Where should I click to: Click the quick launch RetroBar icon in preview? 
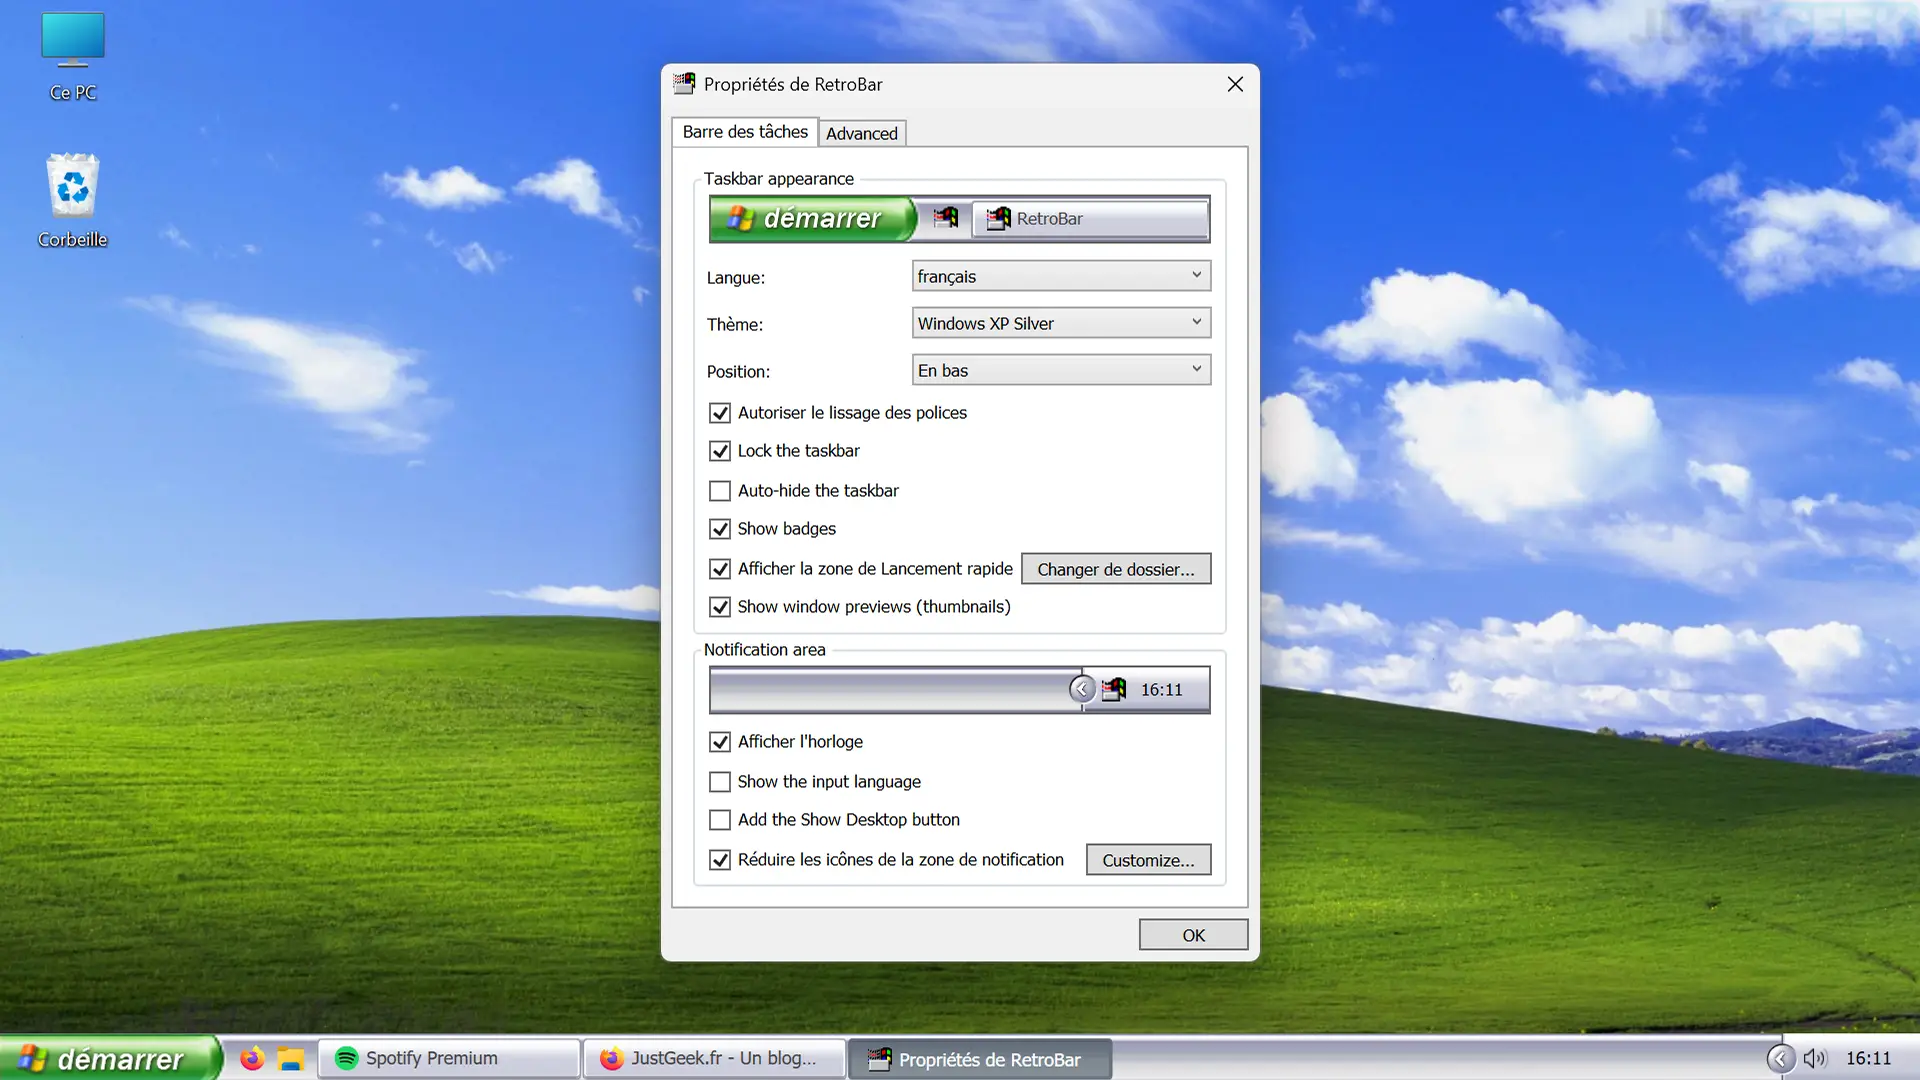(x=945, y=218)
